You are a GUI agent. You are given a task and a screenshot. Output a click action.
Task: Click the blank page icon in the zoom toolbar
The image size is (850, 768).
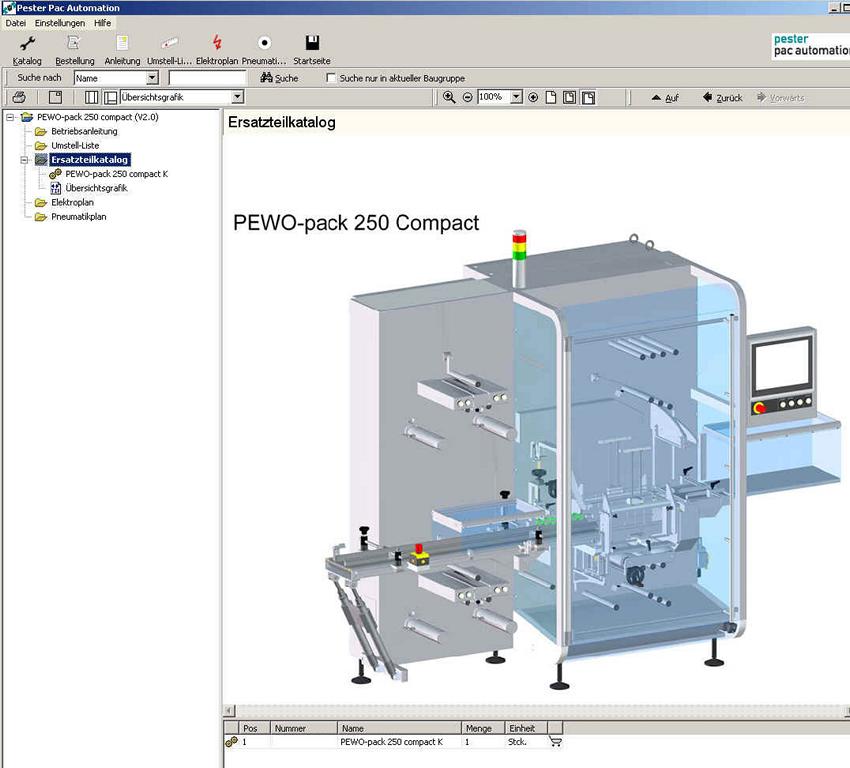(x=551, y=97)
